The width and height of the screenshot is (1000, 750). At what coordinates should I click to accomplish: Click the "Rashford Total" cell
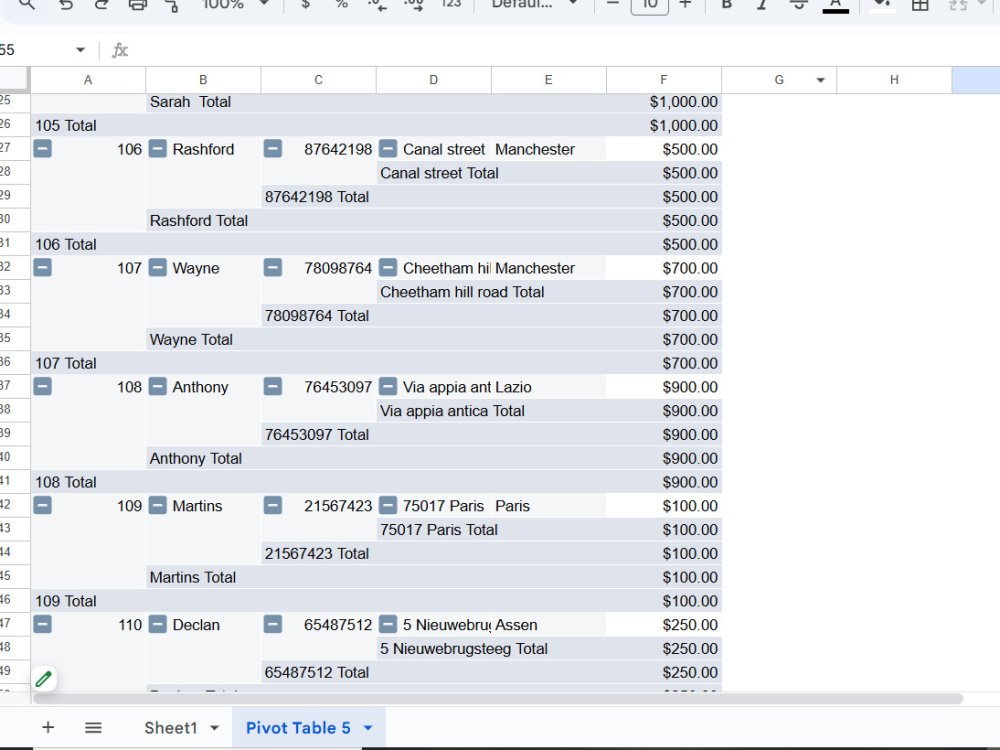[x=203, y=221]
